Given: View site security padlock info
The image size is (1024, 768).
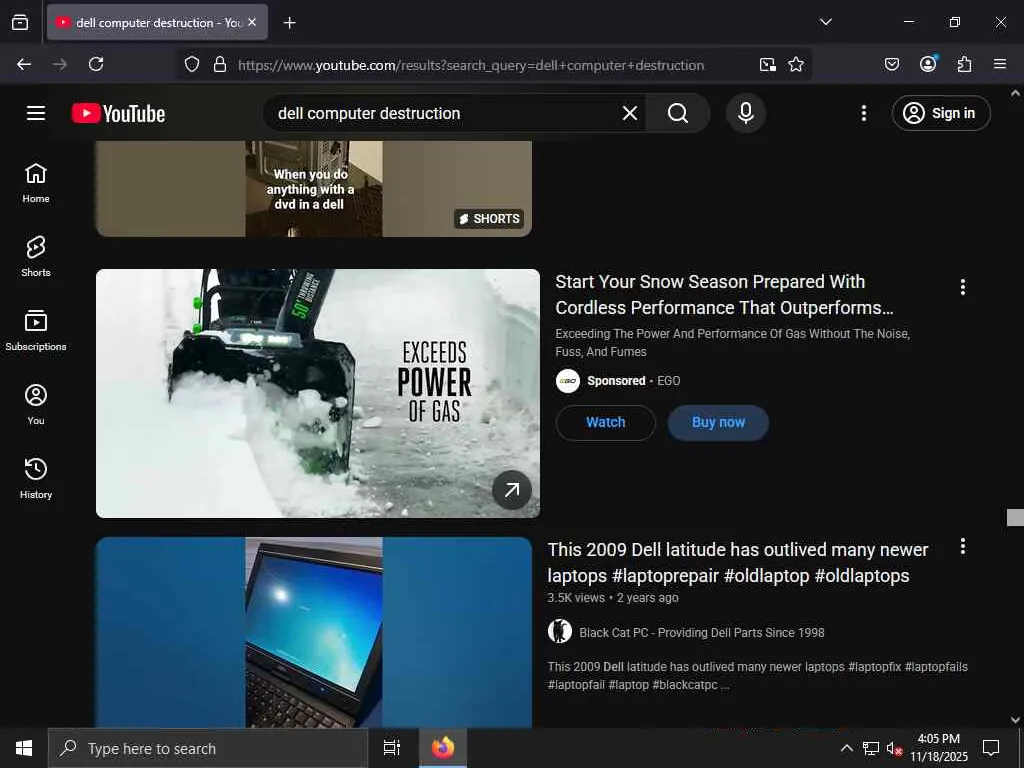Looking at the screenshot, I should (x=220, y=64).
